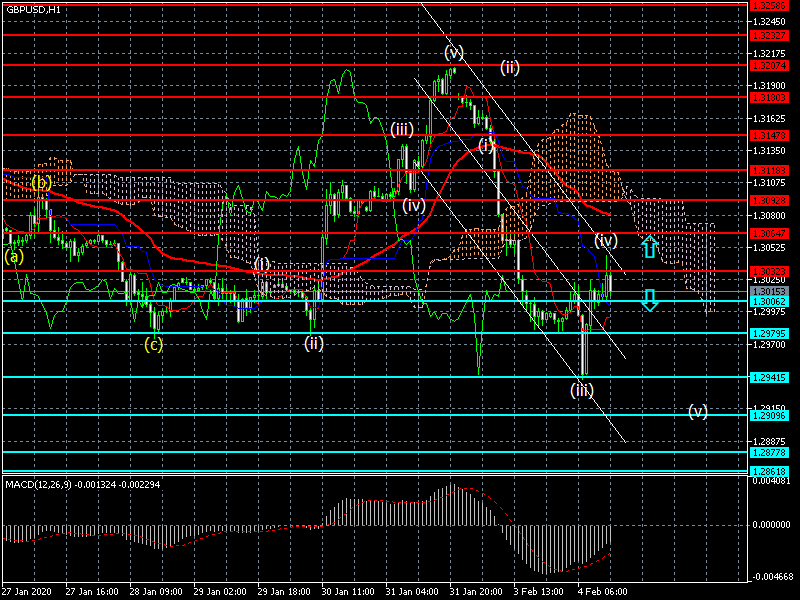
Task: Click the 31 Jan 20:00 time axis label
Action: [476, 592]
